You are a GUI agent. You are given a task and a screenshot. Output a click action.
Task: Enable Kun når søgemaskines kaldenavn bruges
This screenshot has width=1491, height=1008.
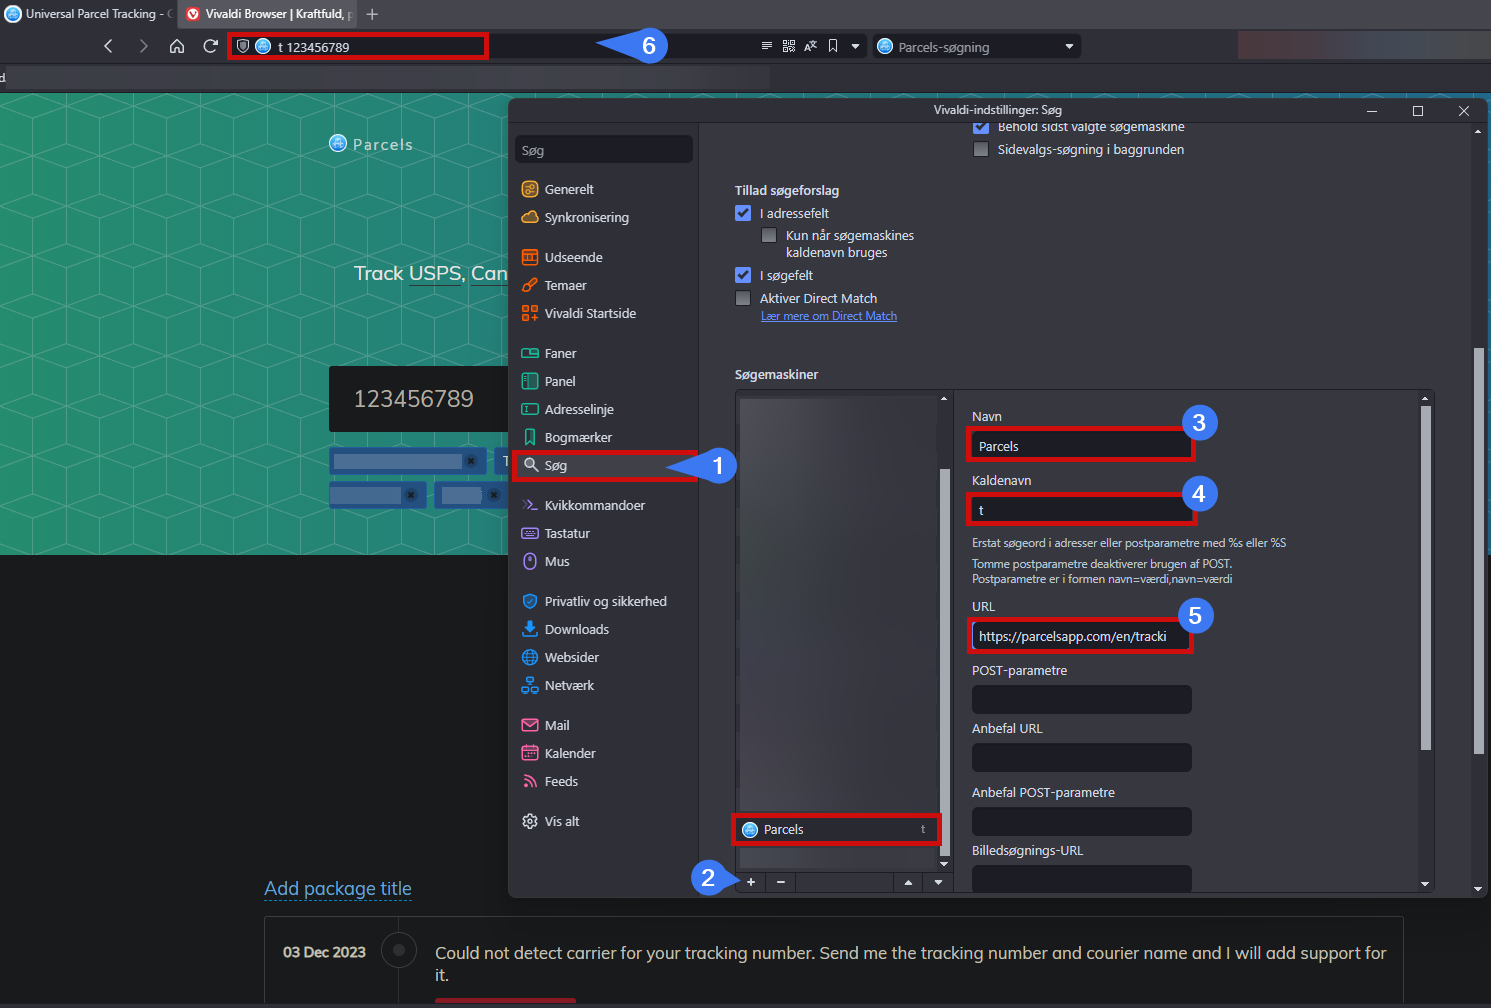pos(769,235)
